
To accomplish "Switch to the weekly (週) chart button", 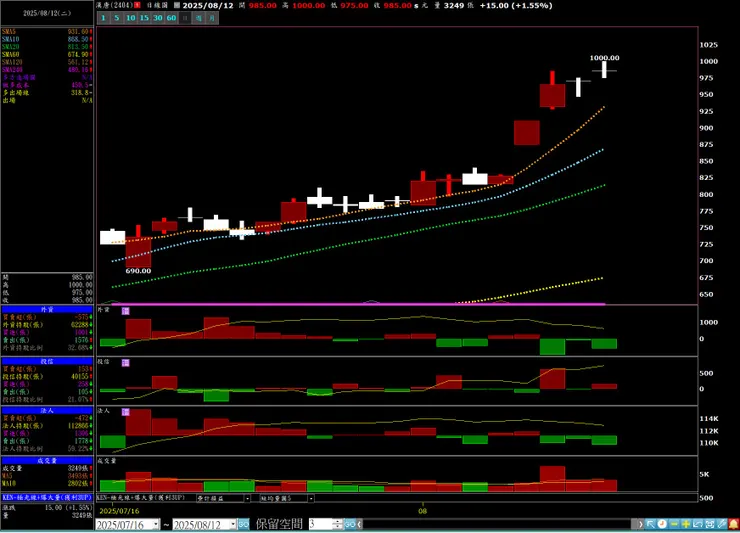I will click(199, 18).
